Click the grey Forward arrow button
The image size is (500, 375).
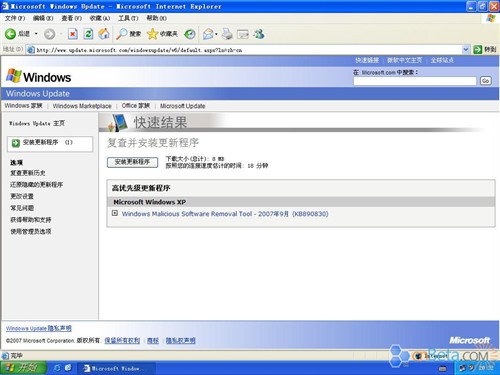[50, 34]
